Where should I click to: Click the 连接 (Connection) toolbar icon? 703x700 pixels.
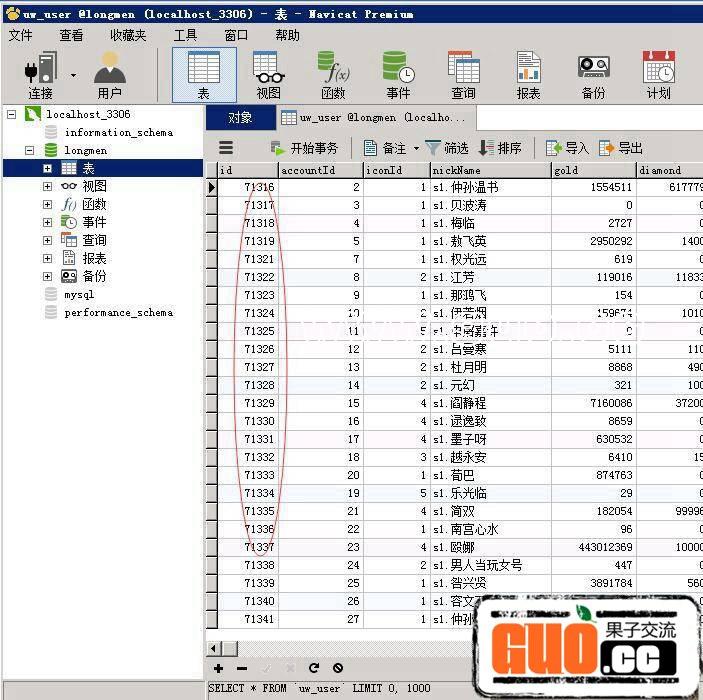pyautogui.click(x=40, y=74)
